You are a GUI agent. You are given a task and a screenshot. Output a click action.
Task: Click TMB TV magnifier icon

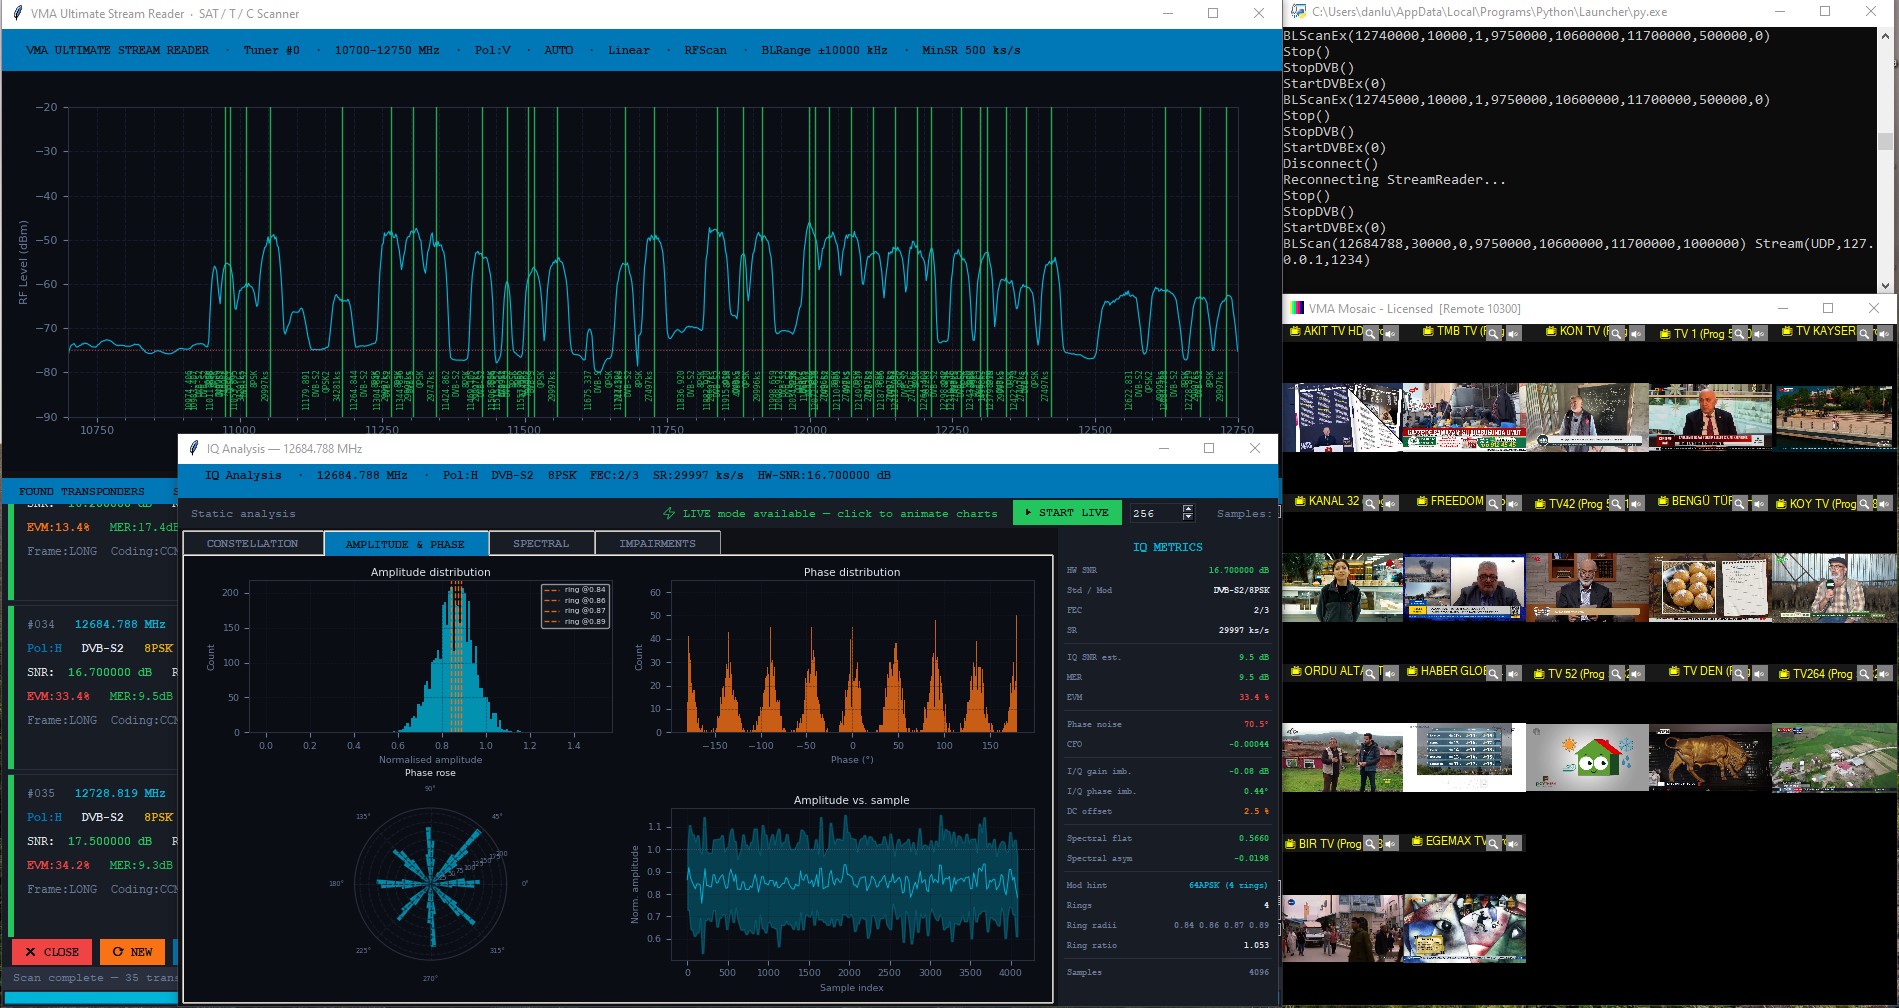click(1494, 333)
